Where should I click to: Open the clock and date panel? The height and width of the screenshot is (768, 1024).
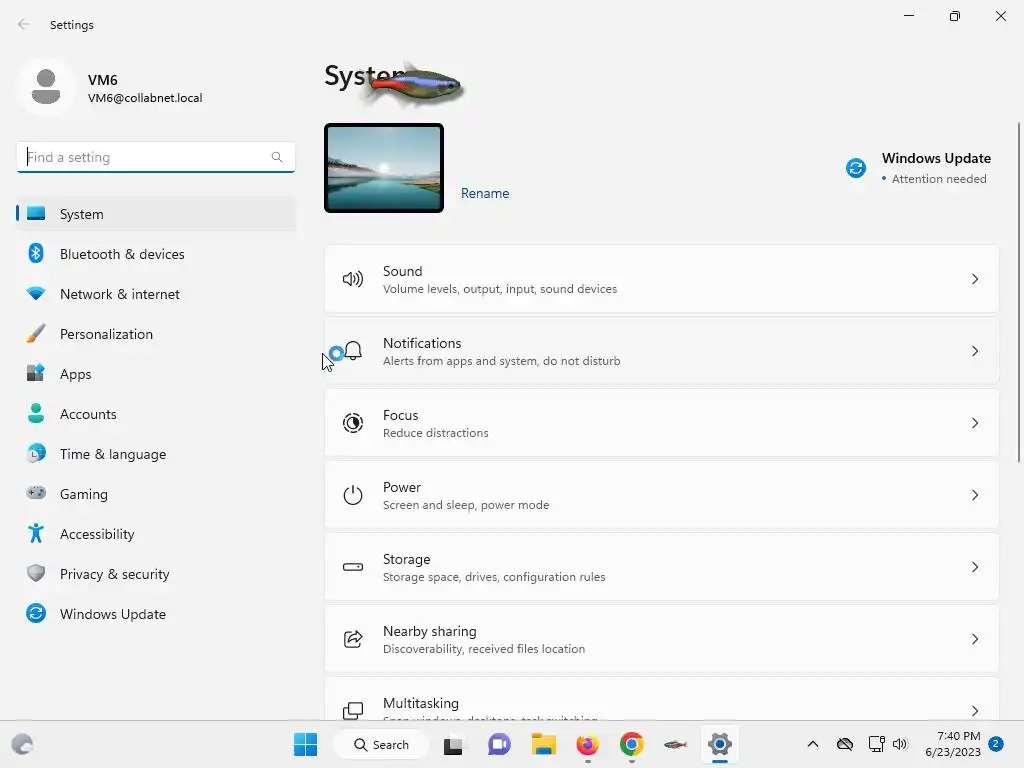(953, 744)
